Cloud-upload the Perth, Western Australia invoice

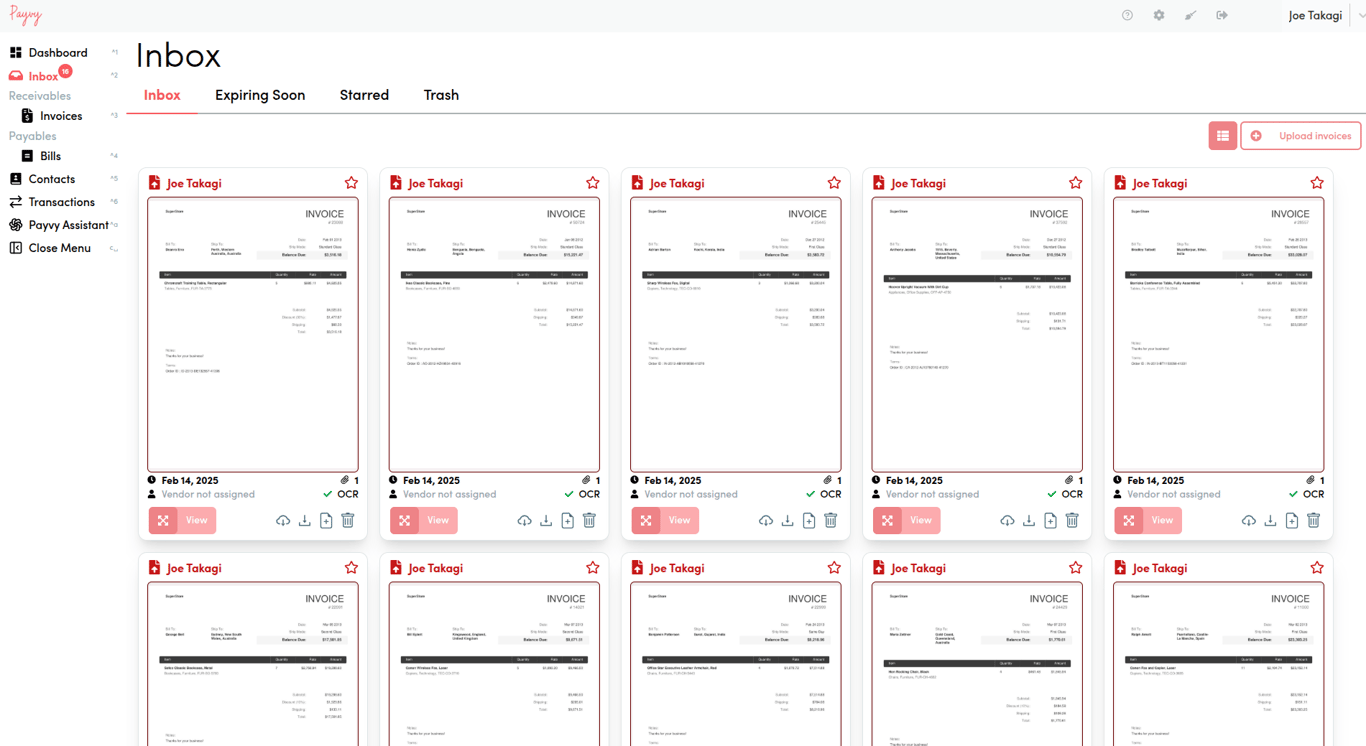click(x=283, y=521)
